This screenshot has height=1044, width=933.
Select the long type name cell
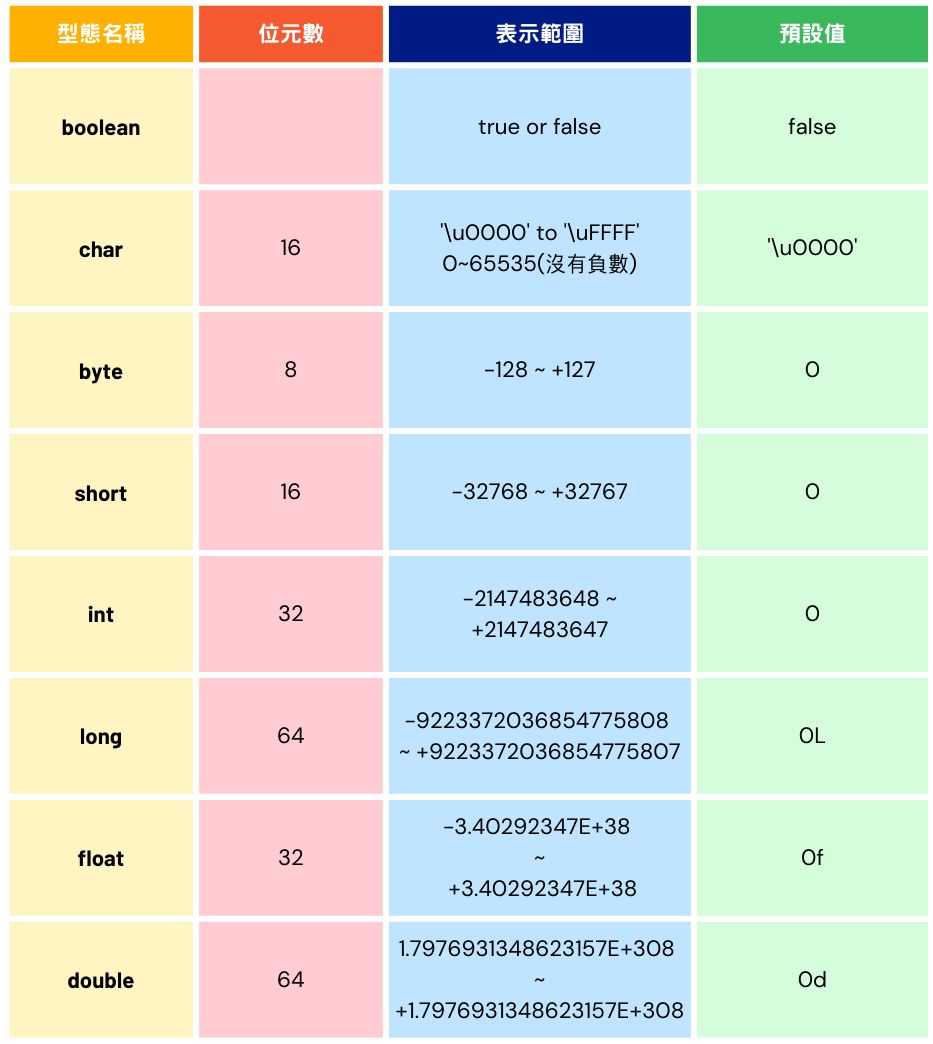coord(101,736)
